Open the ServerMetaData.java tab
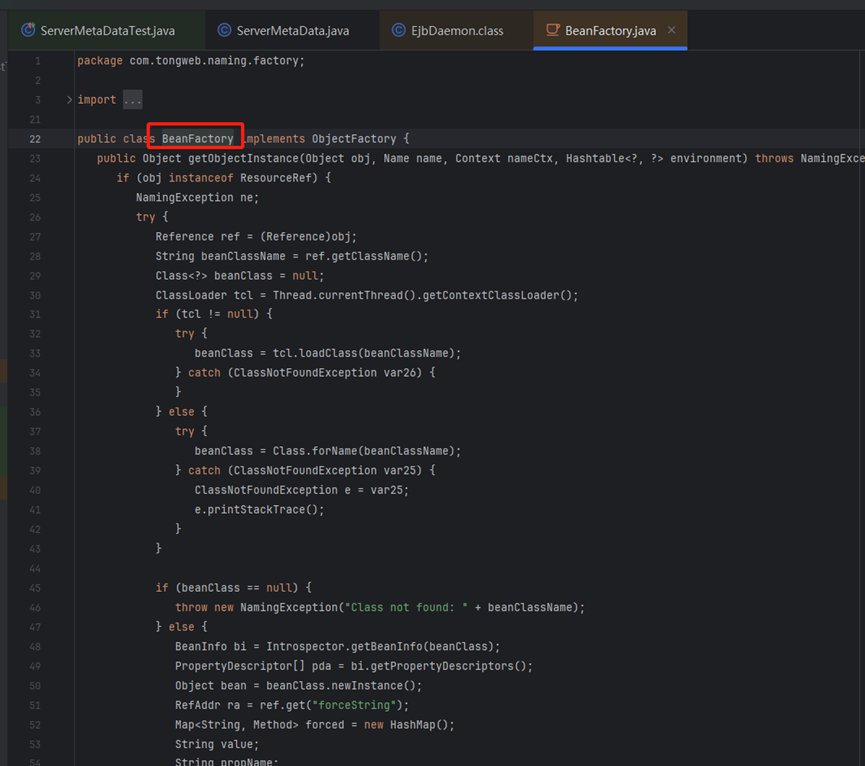 click(x=293, y=31)
